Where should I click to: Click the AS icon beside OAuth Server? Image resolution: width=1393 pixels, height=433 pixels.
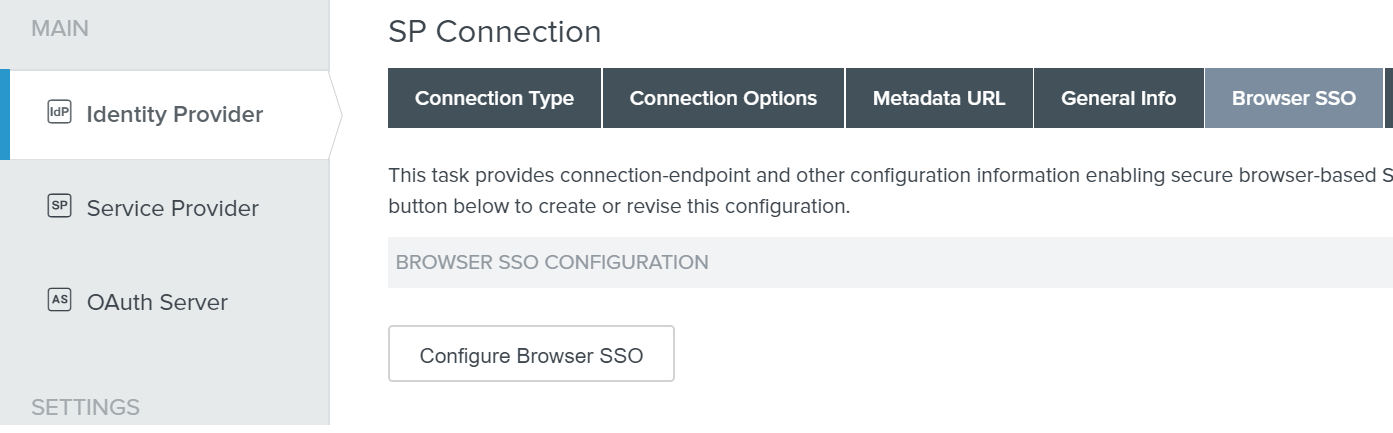[59, 300]
